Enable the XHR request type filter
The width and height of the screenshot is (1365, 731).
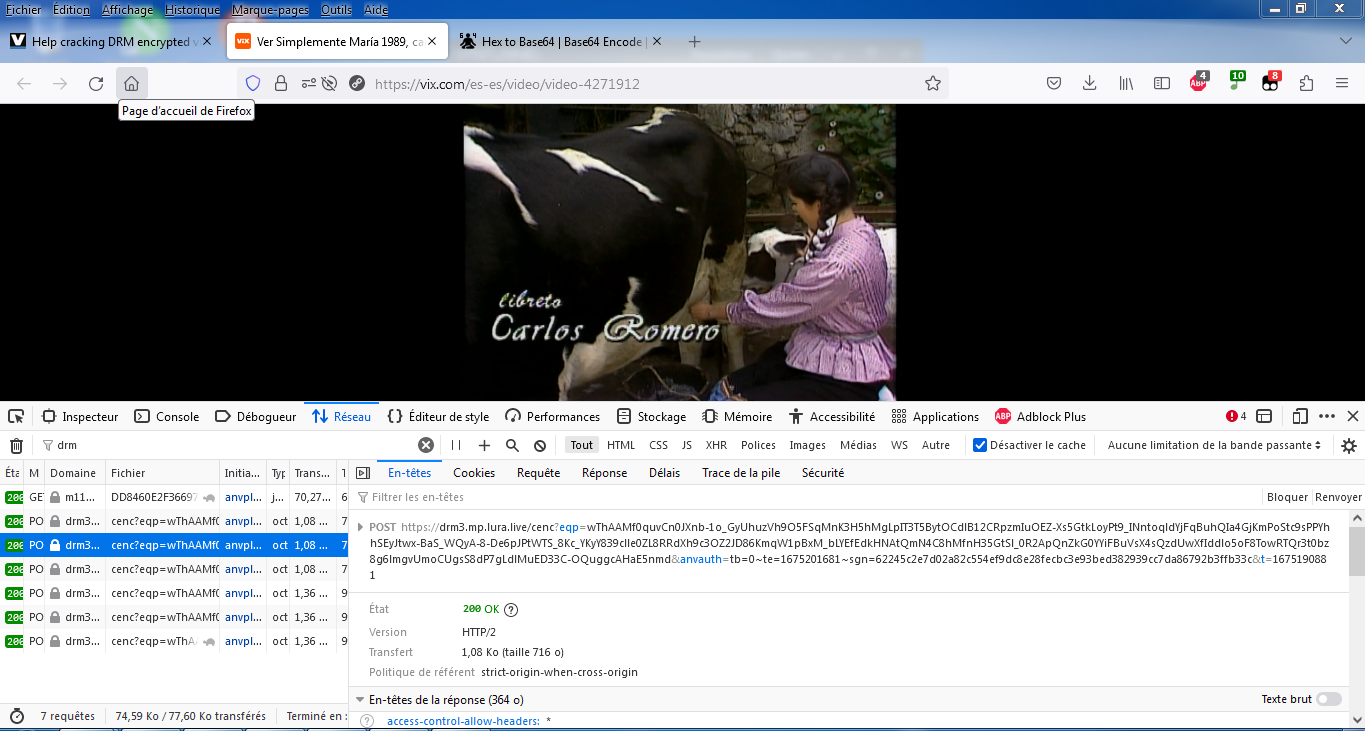tap(716, 445)
